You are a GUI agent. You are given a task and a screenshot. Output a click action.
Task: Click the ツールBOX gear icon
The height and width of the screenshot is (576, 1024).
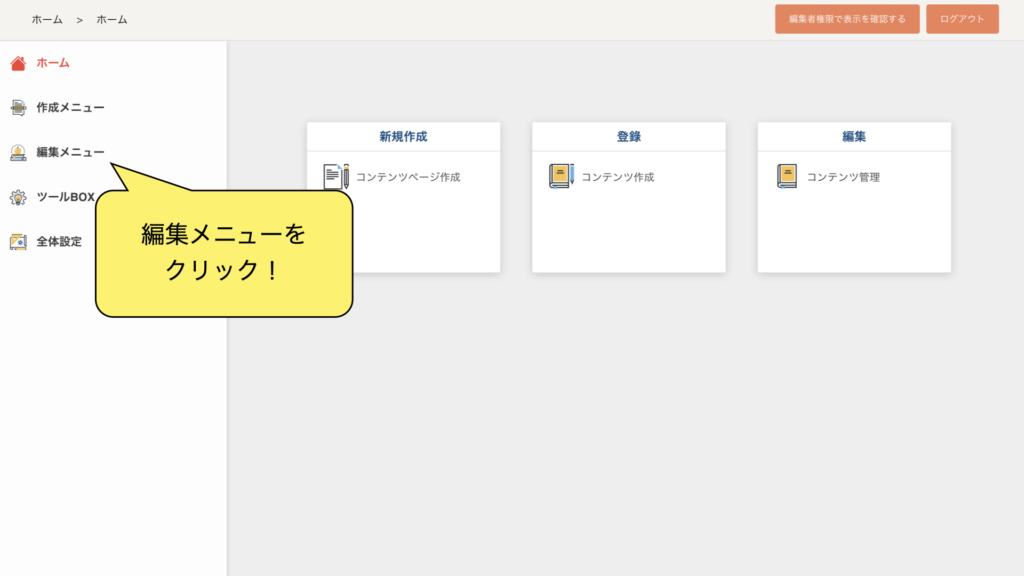pyautogui.click(x=18, y=197)
